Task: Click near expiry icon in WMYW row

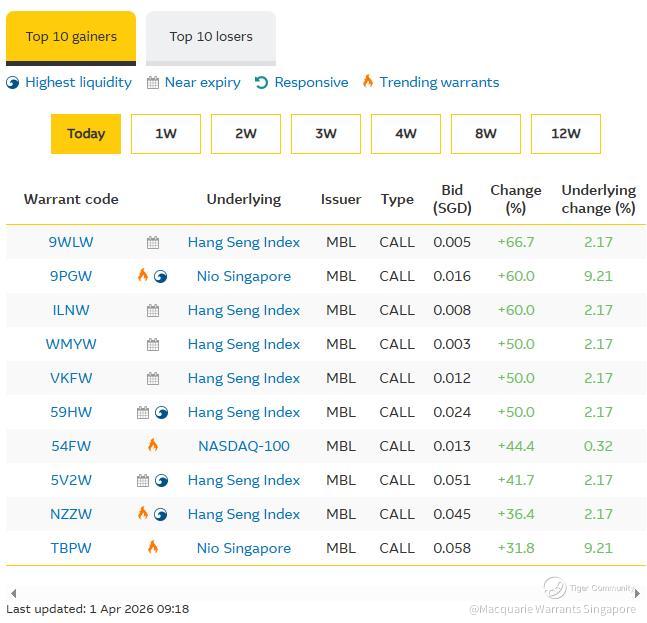Action: point(153,344)
